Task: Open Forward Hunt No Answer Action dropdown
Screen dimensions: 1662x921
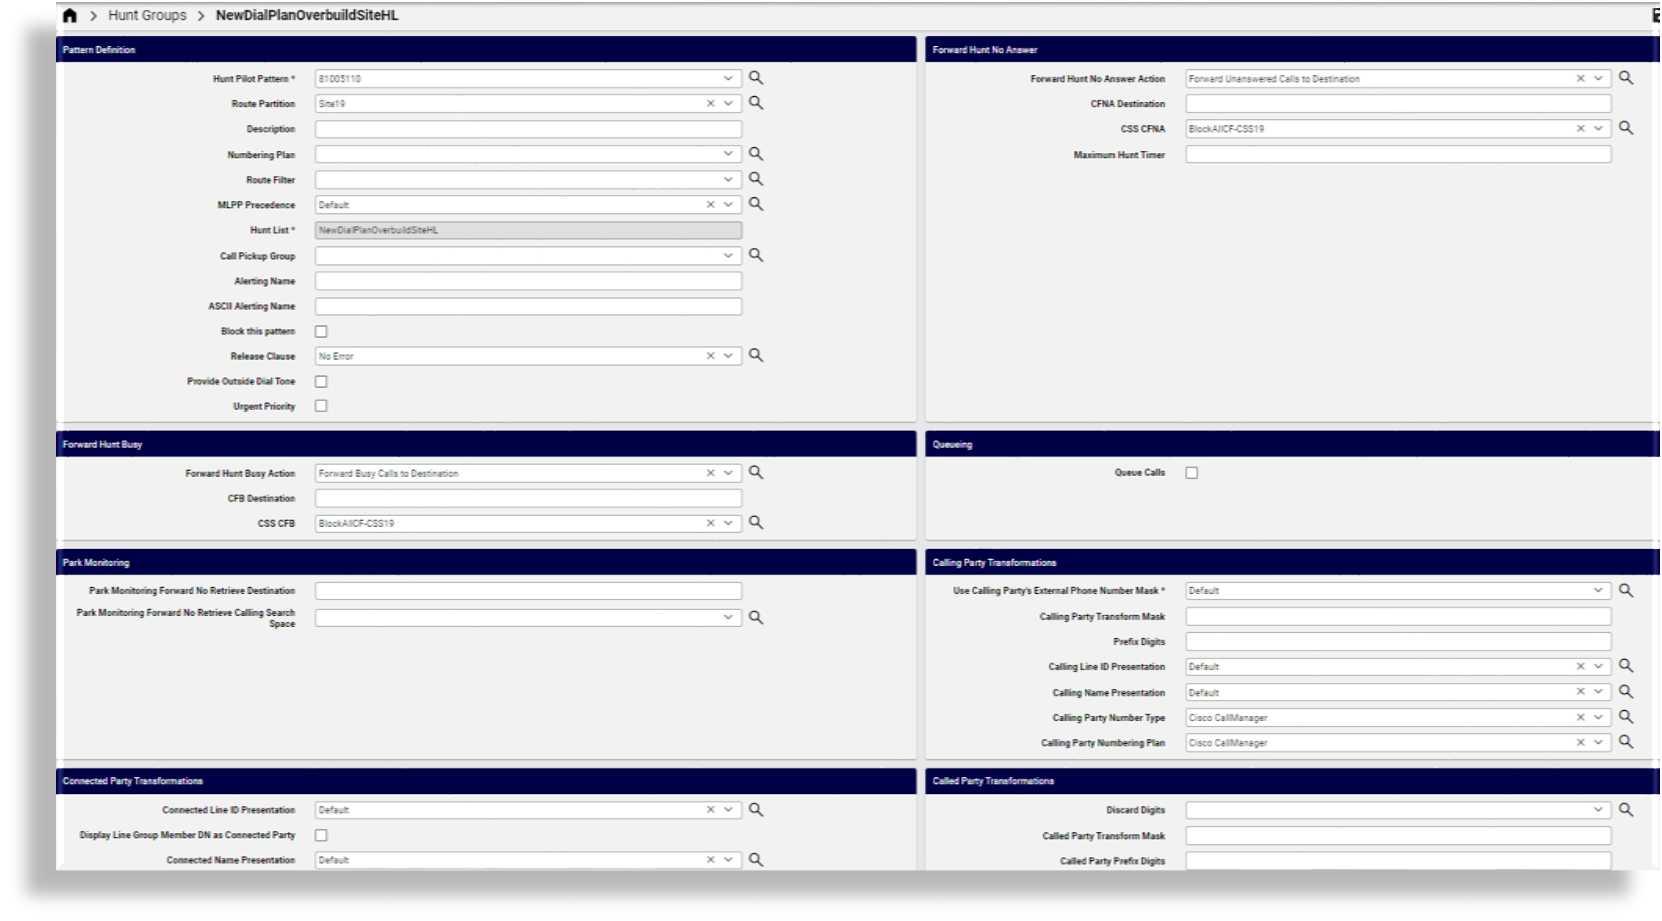Action: coord(1598,79)
